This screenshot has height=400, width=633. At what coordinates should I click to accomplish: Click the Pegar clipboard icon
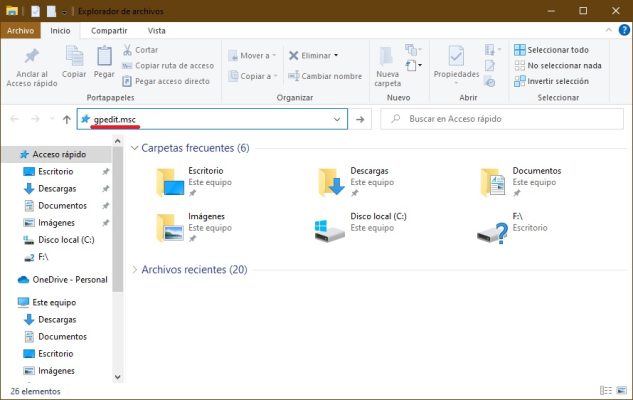pos(104,55)
